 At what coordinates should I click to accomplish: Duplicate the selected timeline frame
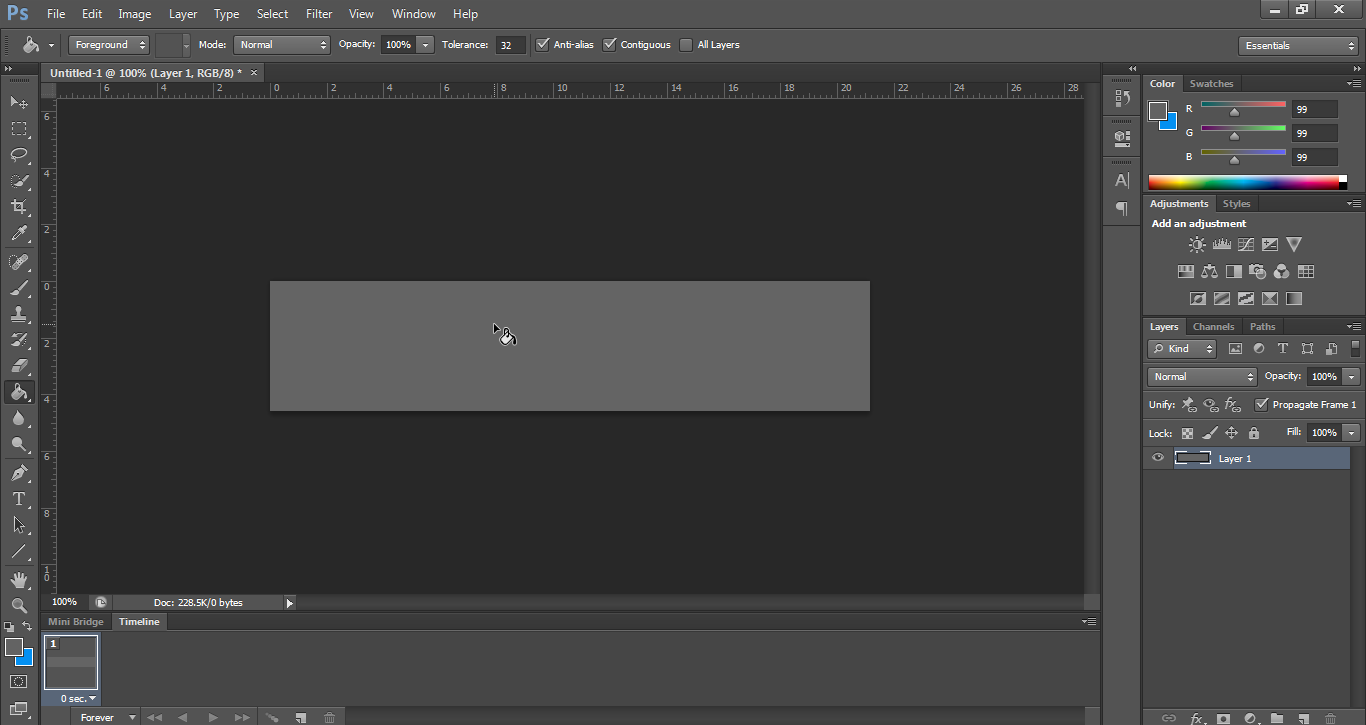(300, 718)
